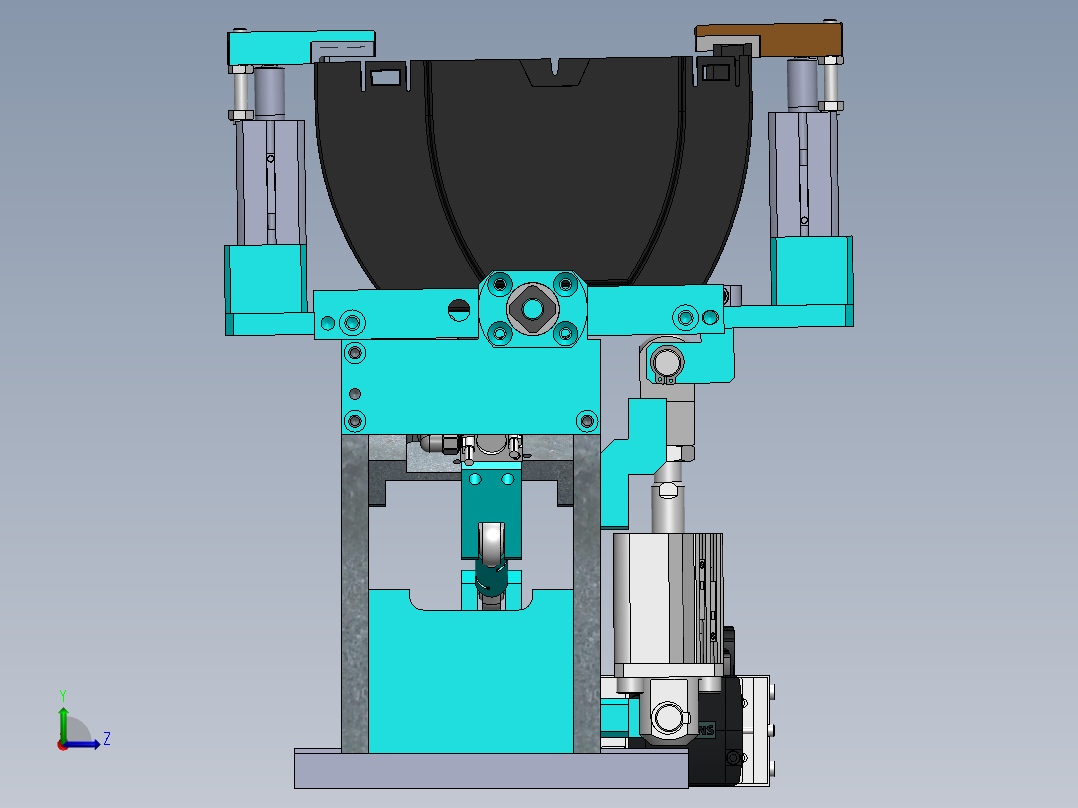Select the large notched cyan lower plate
The height and width of the screenshot is (808, 1078).
[x=471, y=681]
